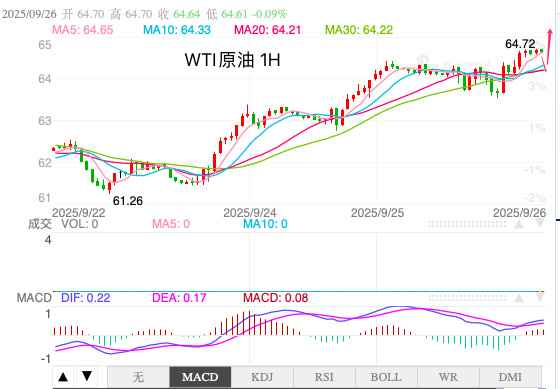Click the MACD: 0.08 value
The height and width of the screenshot is (389, 560).
(275, 298)
